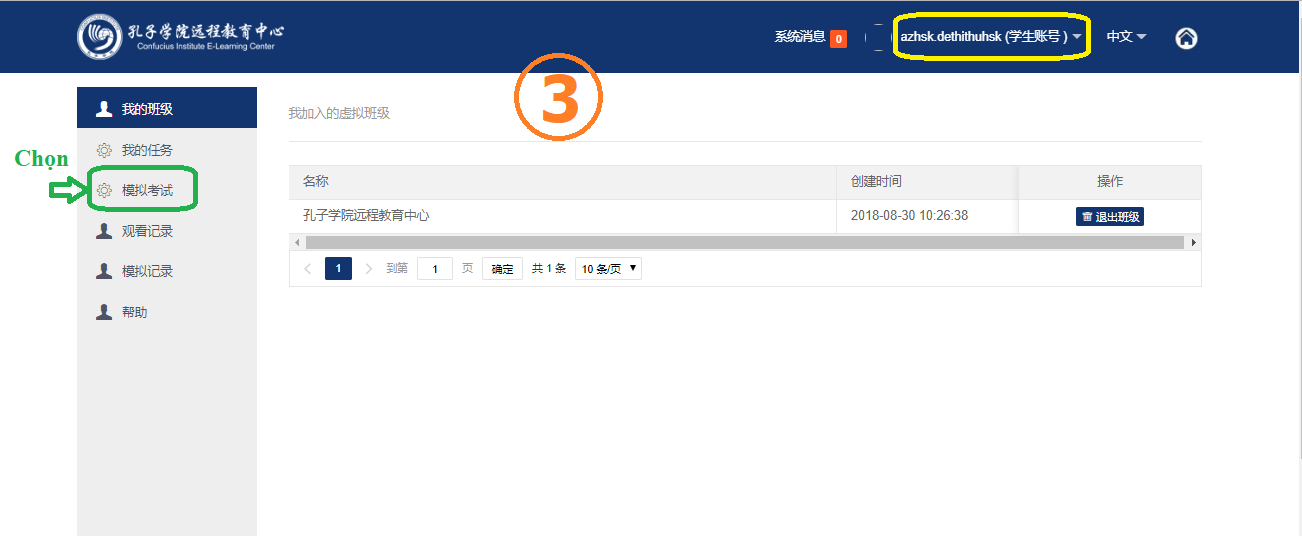Click the page number jump input field

coord(434,269)
